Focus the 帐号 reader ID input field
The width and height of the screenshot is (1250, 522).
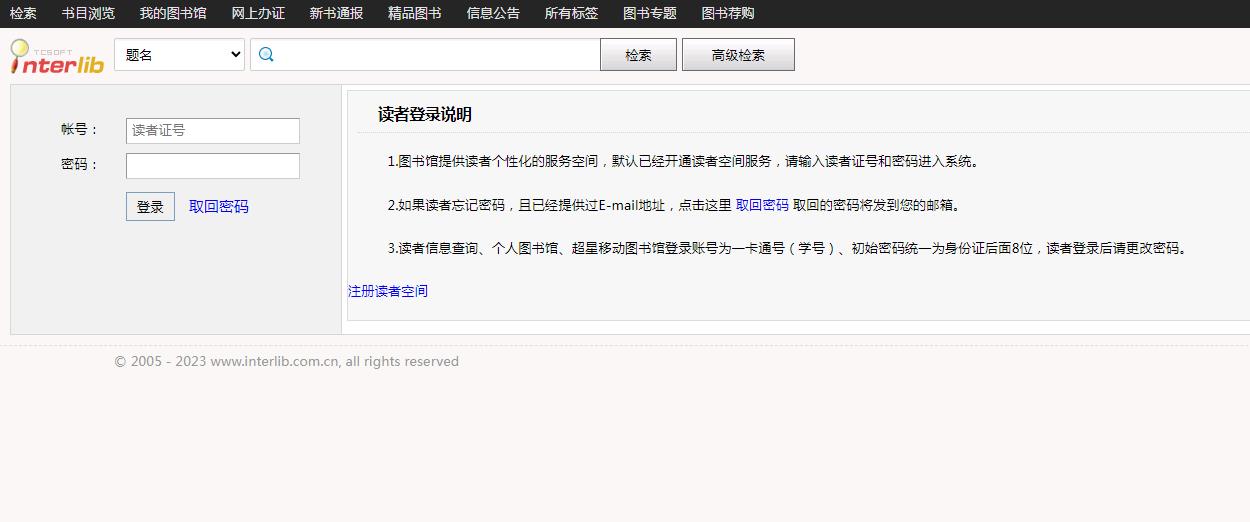click(x=213, y=130)
